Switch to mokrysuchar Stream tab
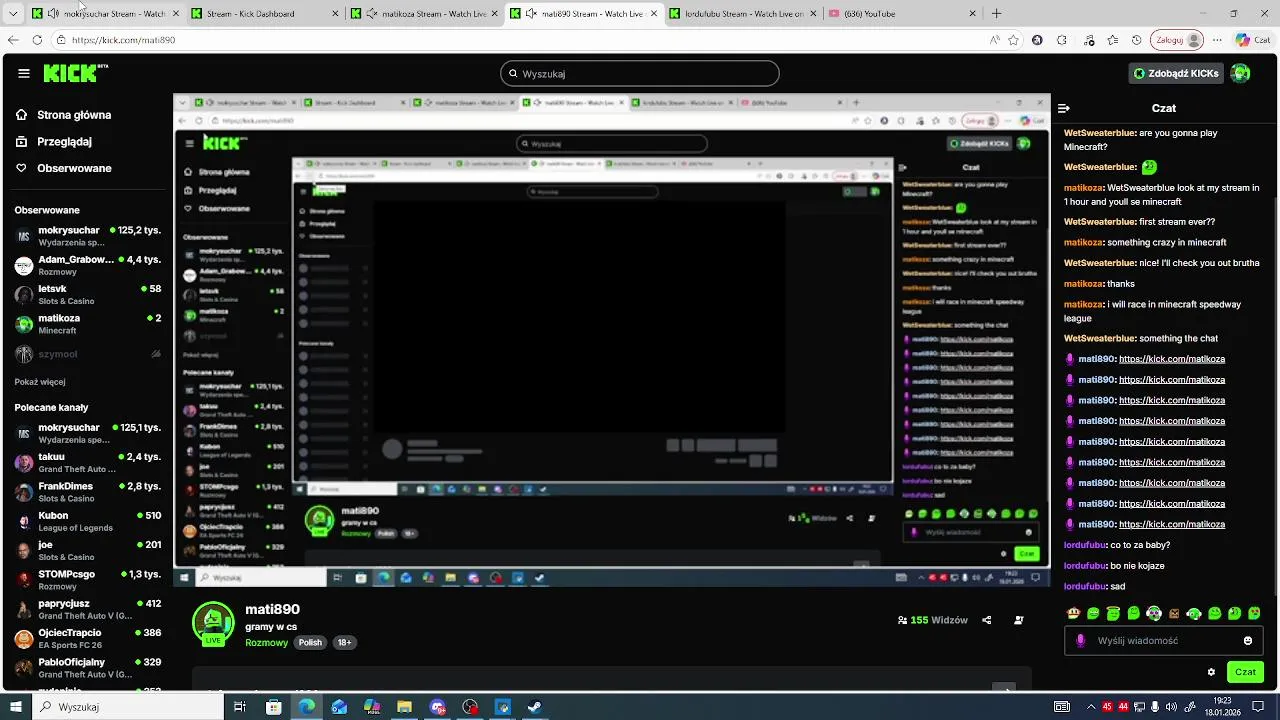The height and width of the screenshot is (720, 1280). coord(103,14)
